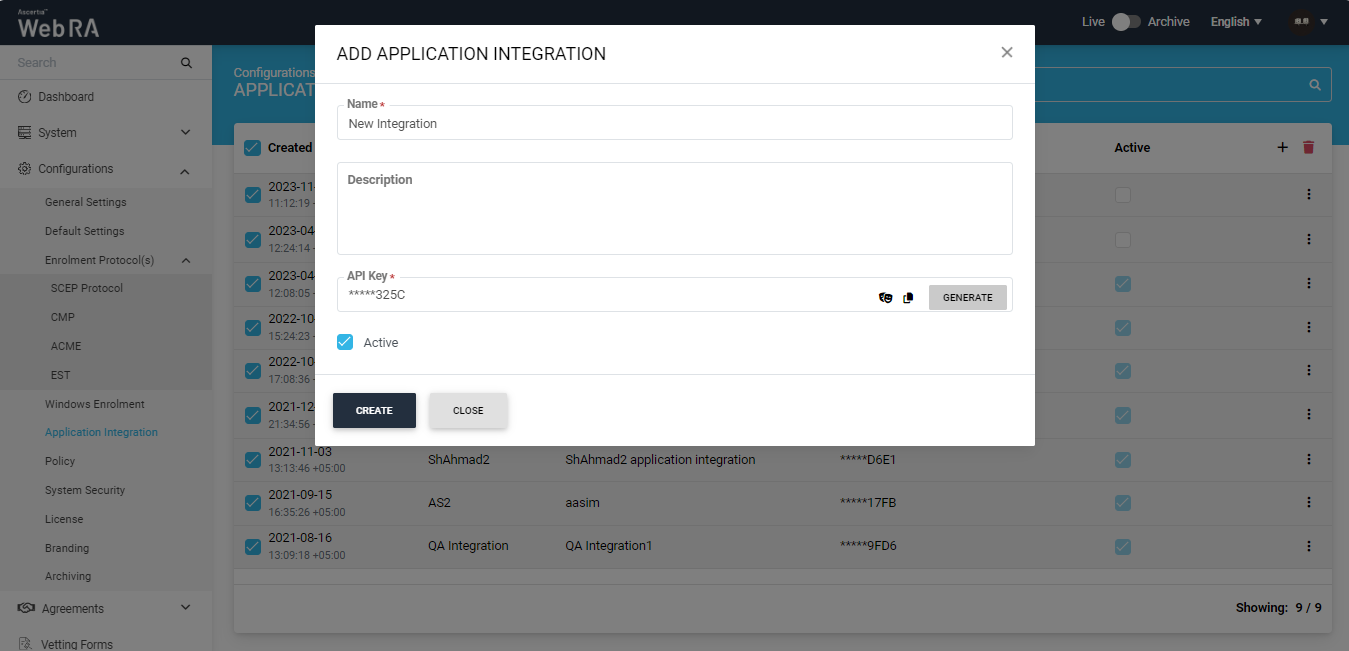
Task: Click the user avatar icon in header
Action: tap(1301, 22)
